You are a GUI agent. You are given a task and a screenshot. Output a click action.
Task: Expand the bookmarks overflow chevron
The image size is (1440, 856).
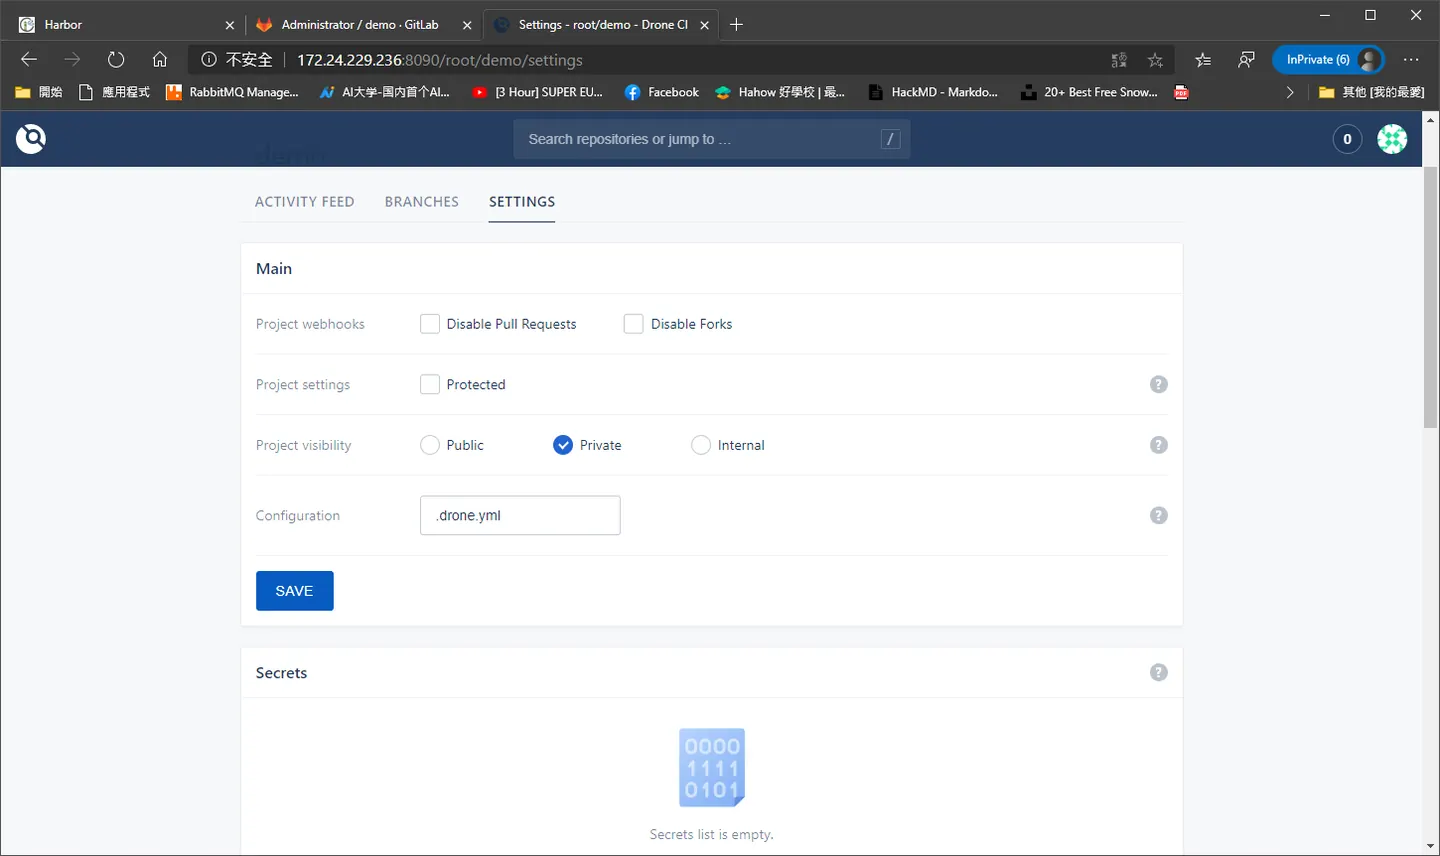1290,92
